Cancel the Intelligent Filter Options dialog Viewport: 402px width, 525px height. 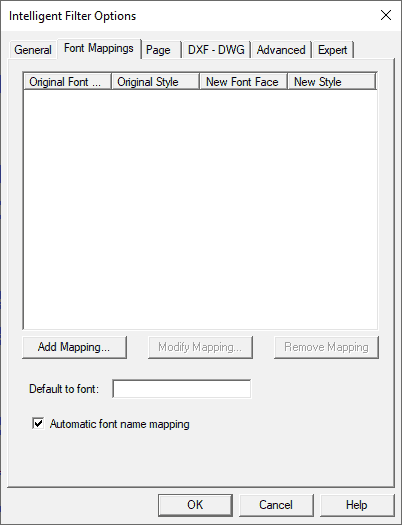click(x=276, y=505)
